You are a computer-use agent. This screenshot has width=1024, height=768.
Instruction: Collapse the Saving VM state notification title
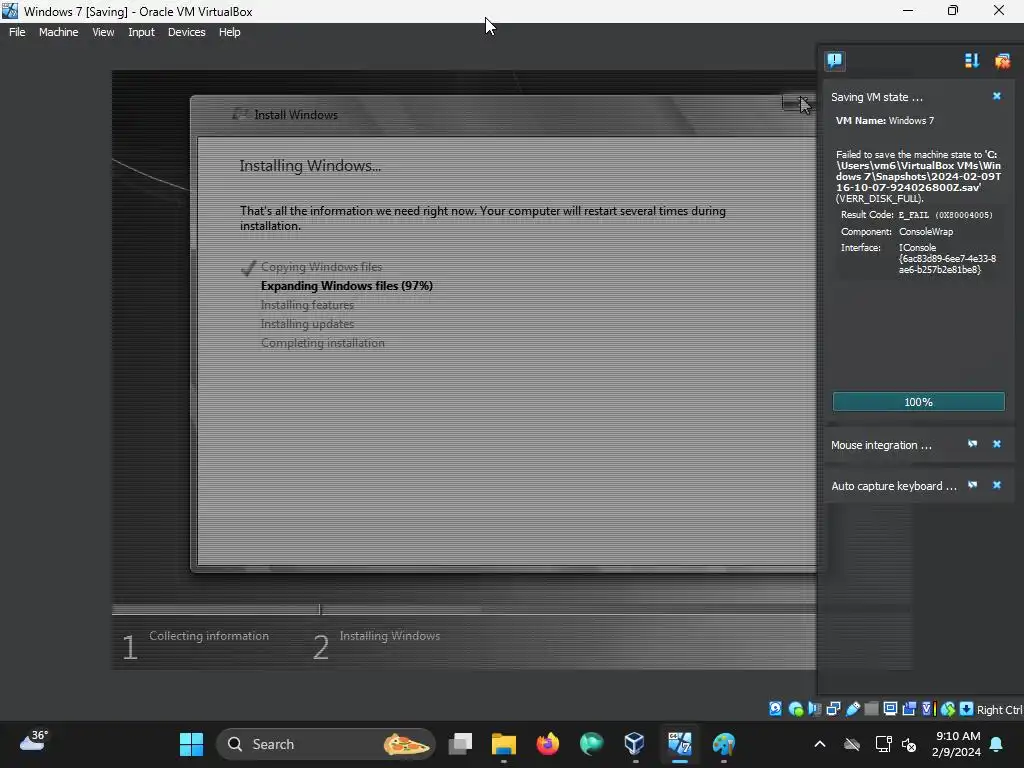(x=876, y=97)
